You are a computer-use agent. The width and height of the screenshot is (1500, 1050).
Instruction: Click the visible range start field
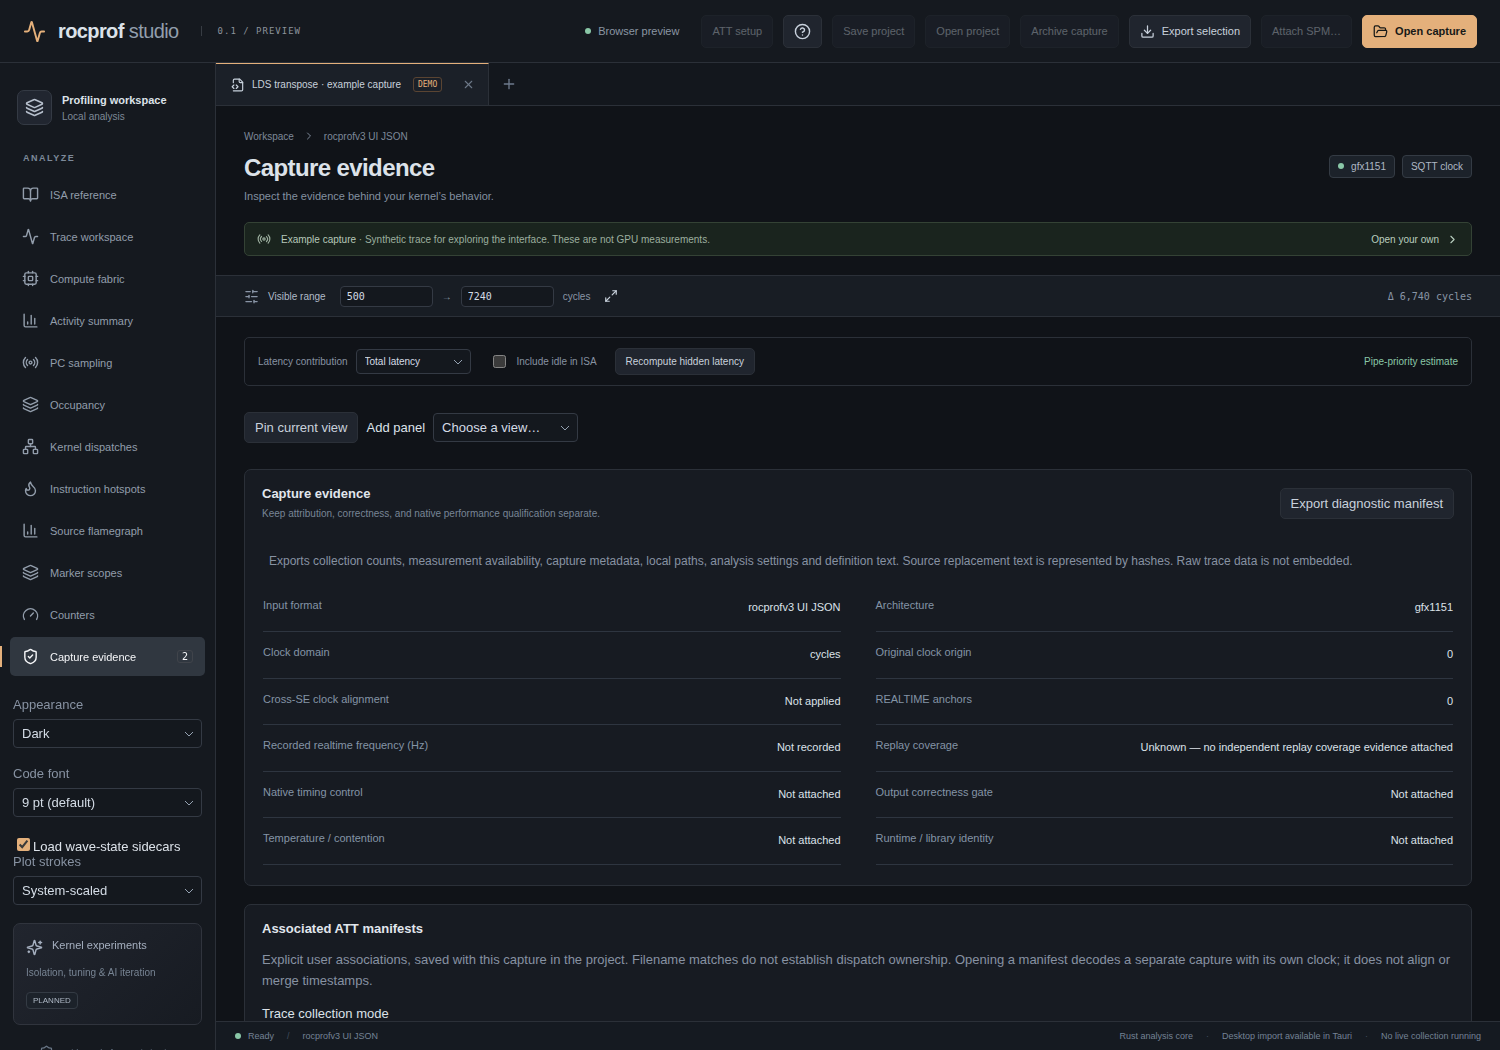[x=386, y=296]
